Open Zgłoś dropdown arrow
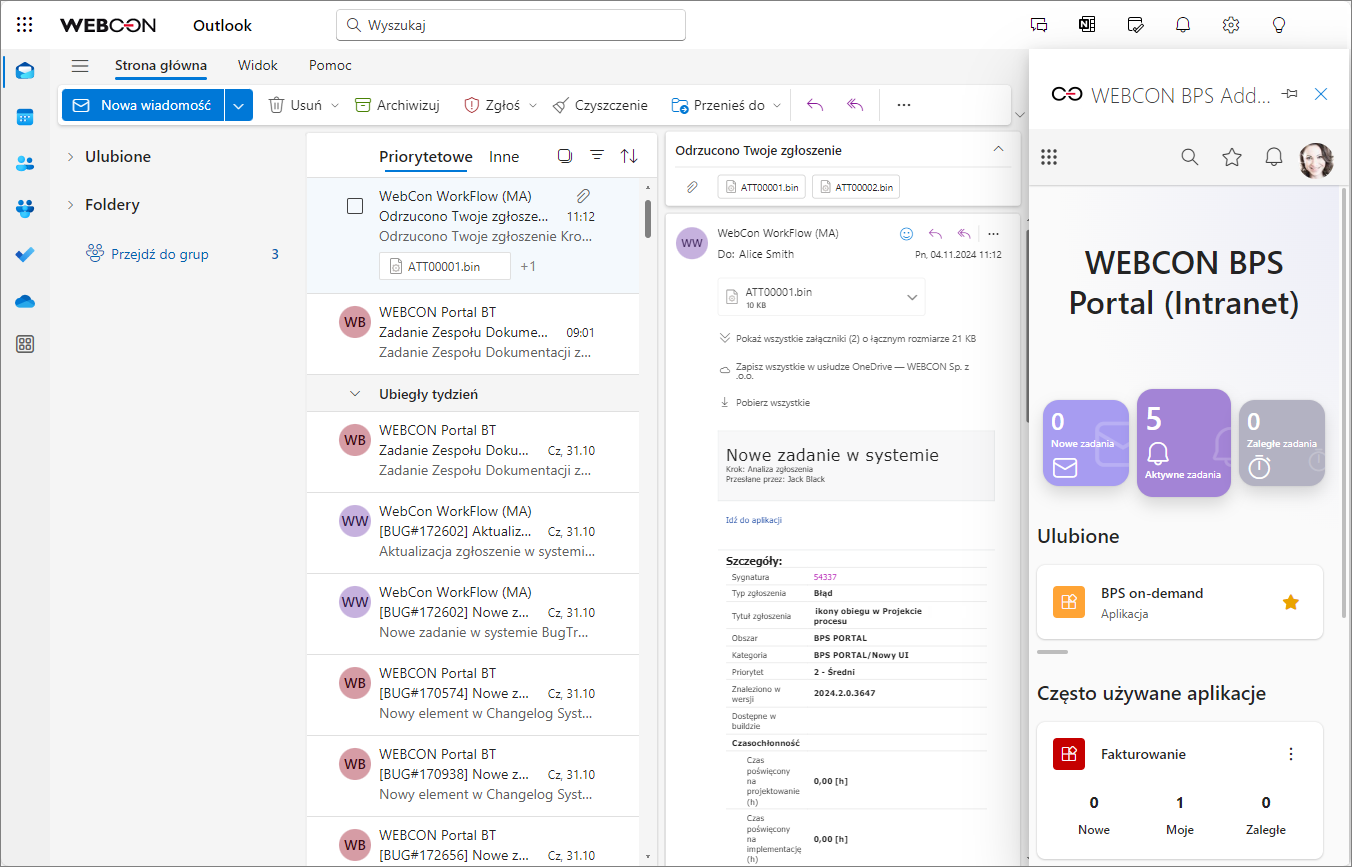The height and width of the screenshot is (867, 1352). pyautogui.click(x=533, y=105)
